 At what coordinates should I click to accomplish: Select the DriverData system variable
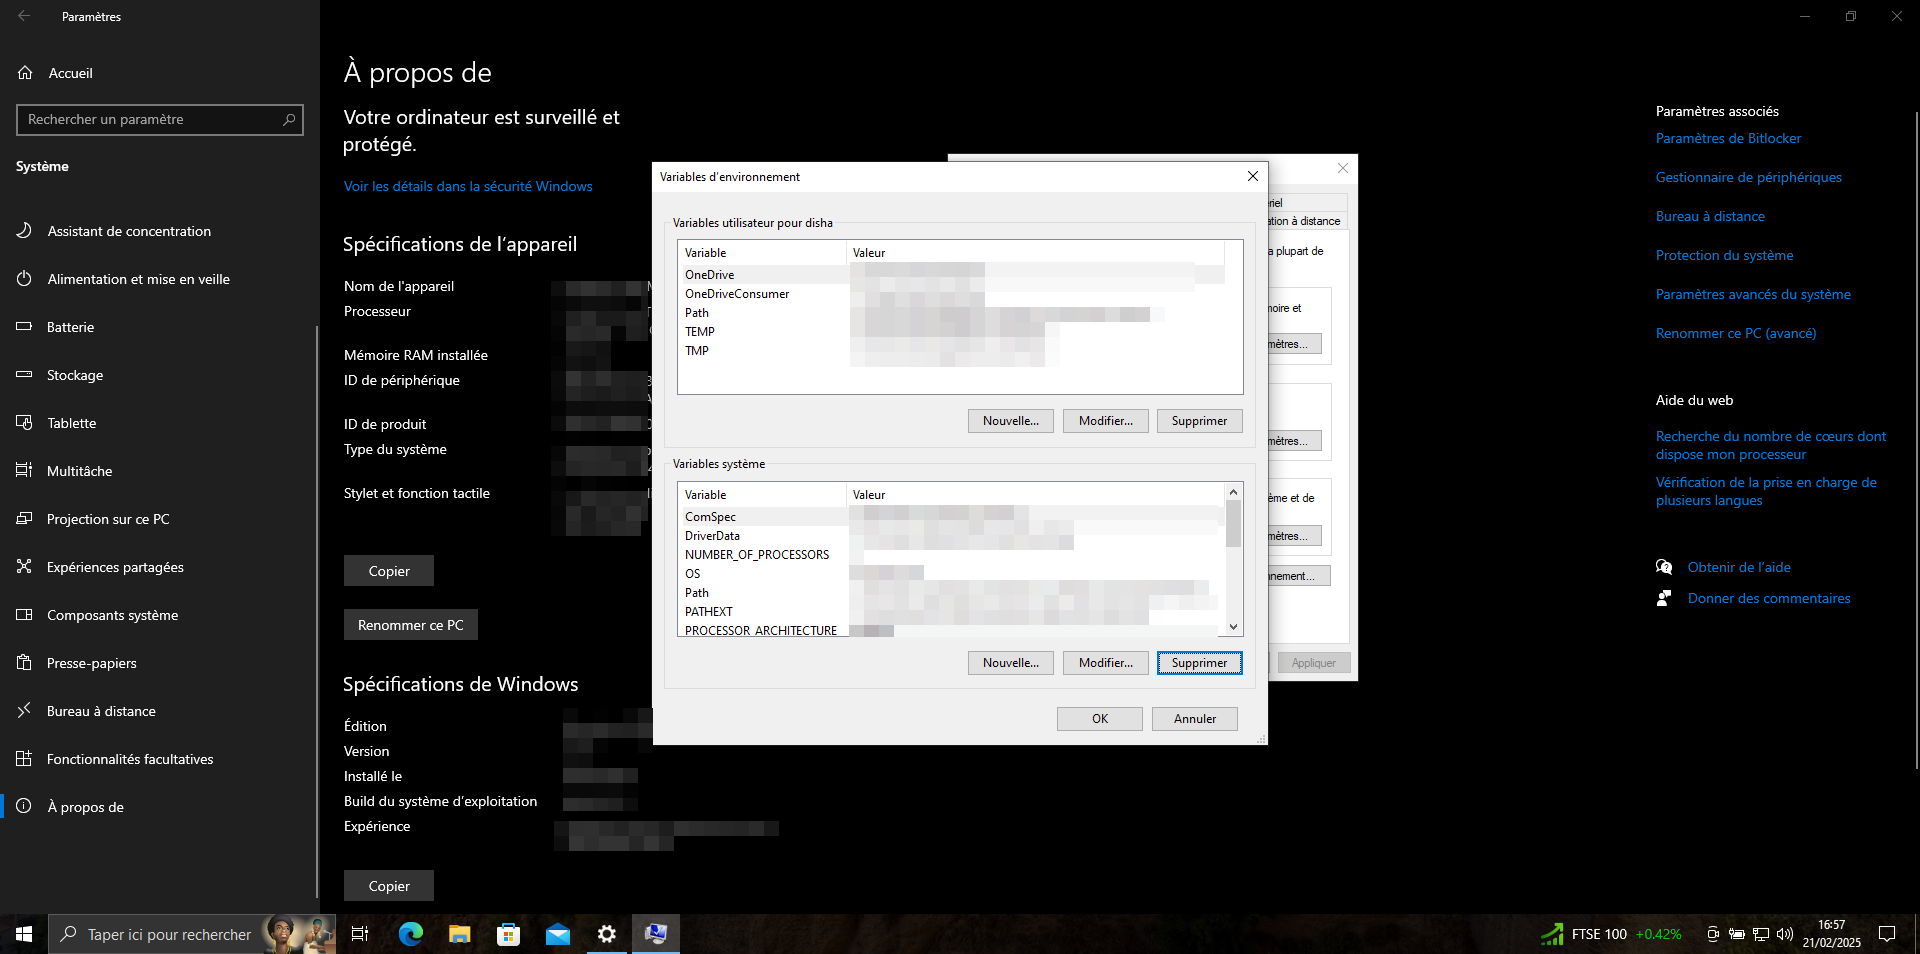[951, 536]
